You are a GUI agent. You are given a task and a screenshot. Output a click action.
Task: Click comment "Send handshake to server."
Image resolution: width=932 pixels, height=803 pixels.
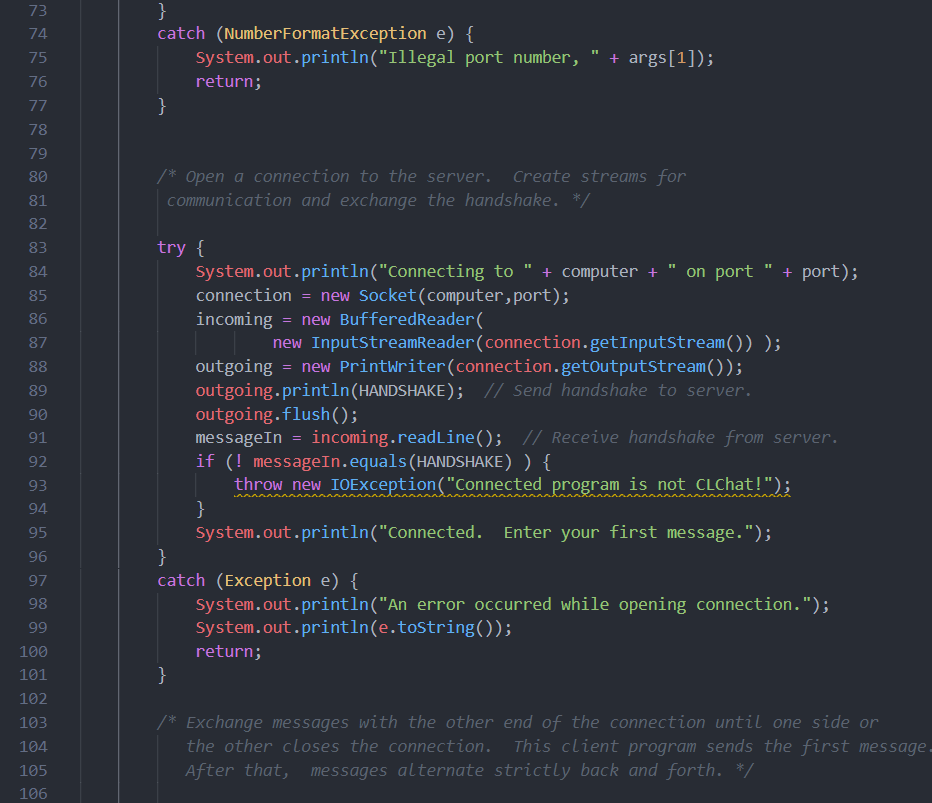[x=618, y=391]
